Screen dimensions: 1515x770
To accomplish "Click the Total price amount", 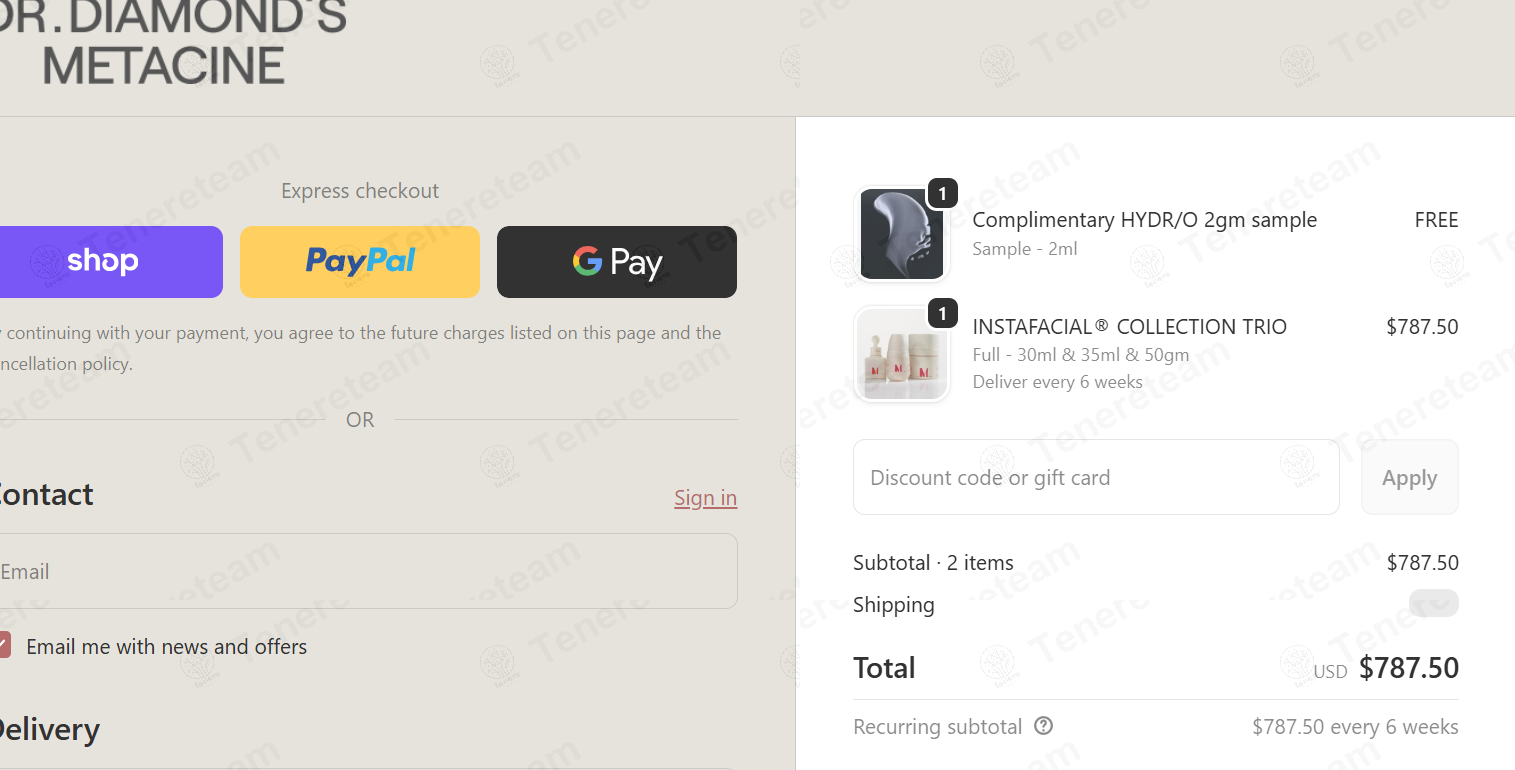I will click(x=1409, y=668).
